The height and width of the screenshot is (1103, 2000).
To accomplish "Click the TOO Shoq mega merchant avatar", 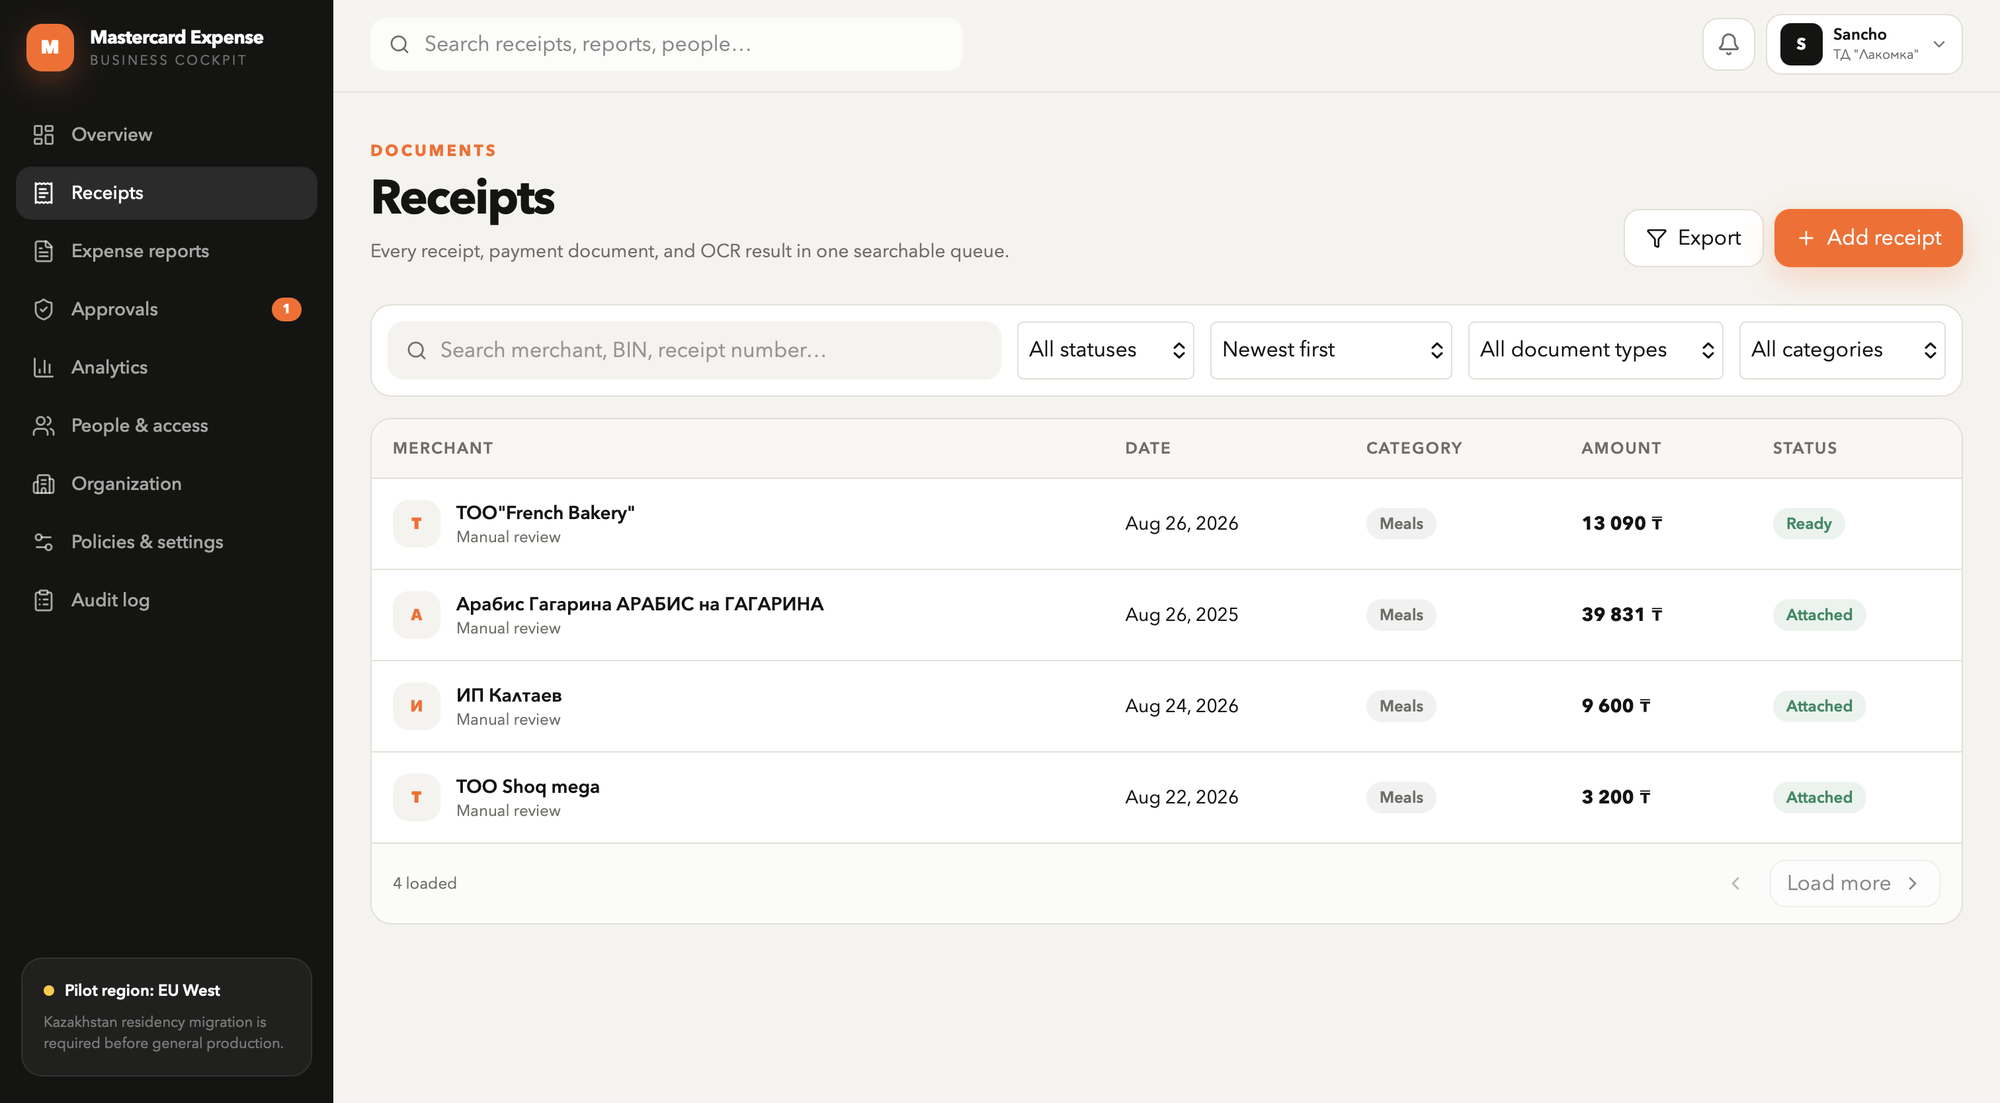I will [x=416, y=797].
